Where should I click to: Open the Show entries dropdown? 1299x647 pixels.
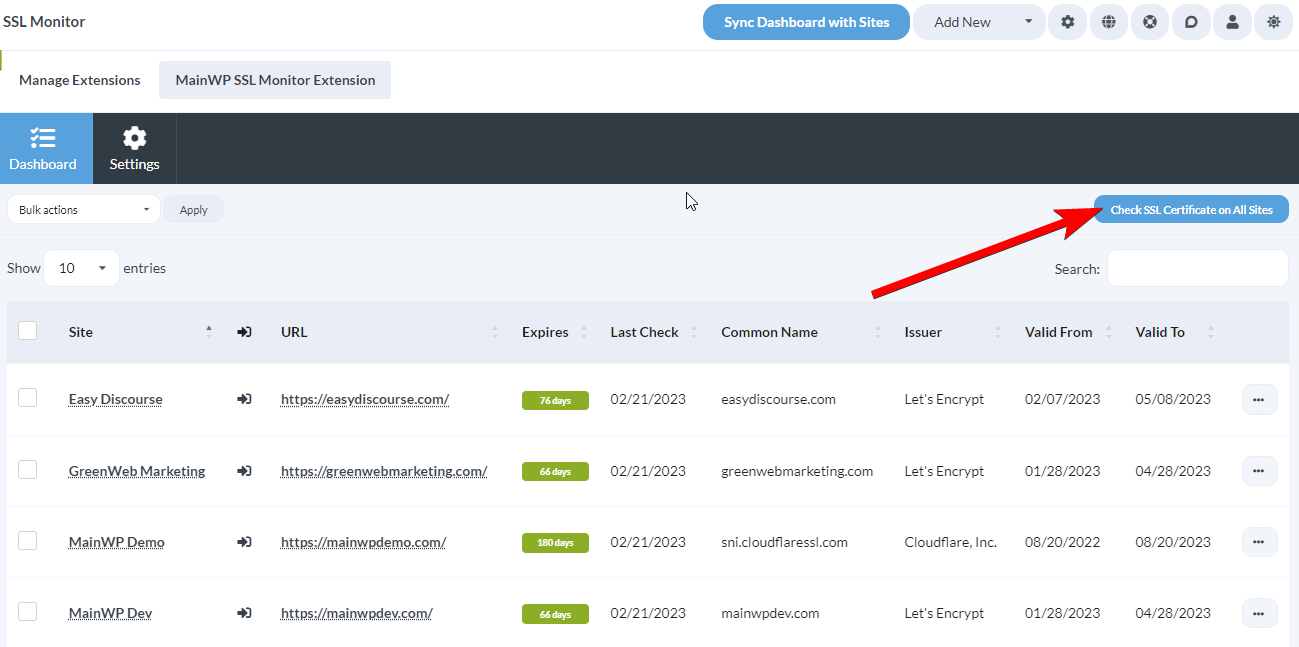pyautogui.click(x=80, y=268)
